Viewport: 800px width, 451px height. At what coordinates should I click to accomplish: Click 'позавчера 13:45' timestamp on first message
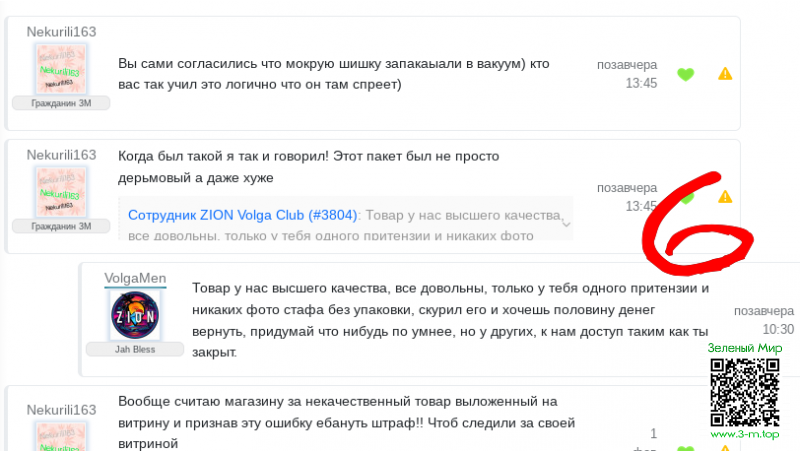(627, 73)
